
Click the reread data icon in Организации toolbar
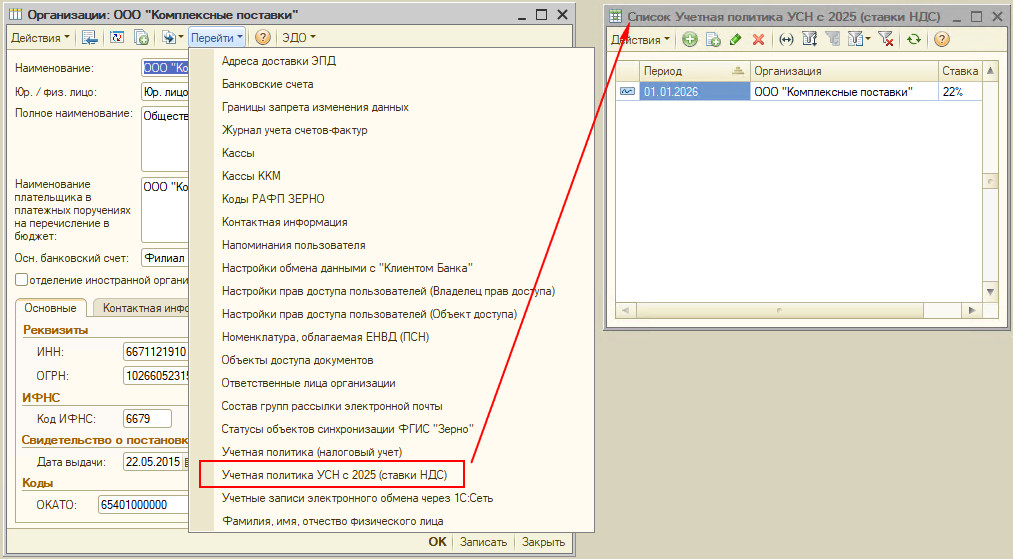pos(117,37)
